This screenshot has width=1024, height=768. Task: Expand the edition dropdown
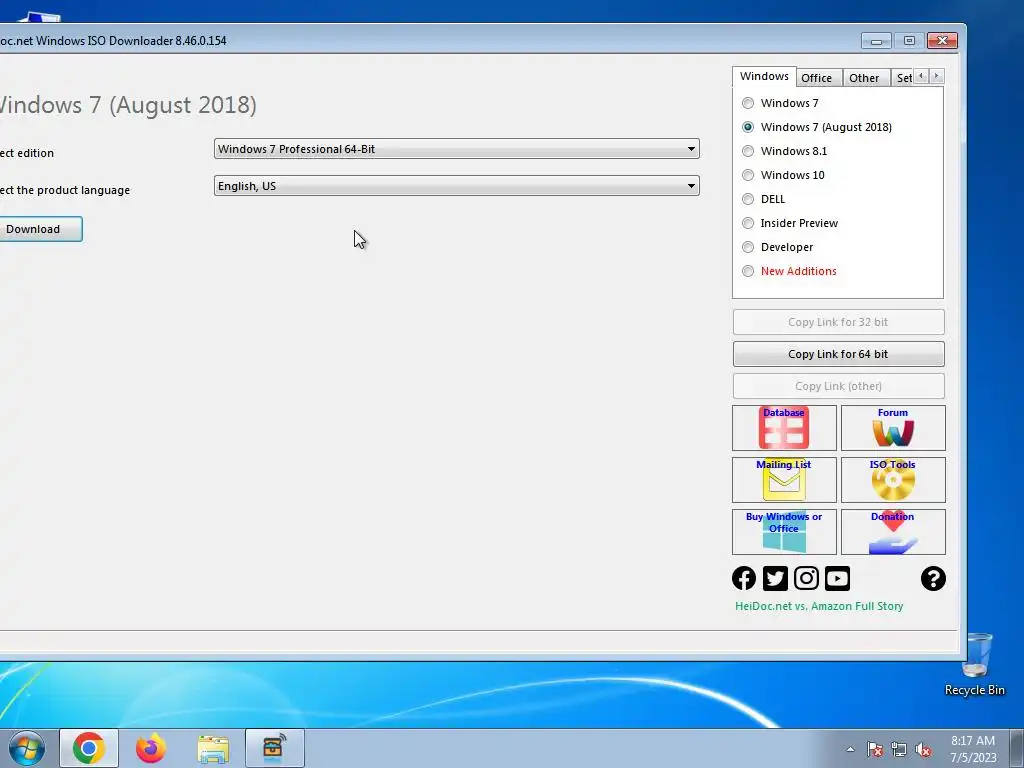(x=456, y=149)
